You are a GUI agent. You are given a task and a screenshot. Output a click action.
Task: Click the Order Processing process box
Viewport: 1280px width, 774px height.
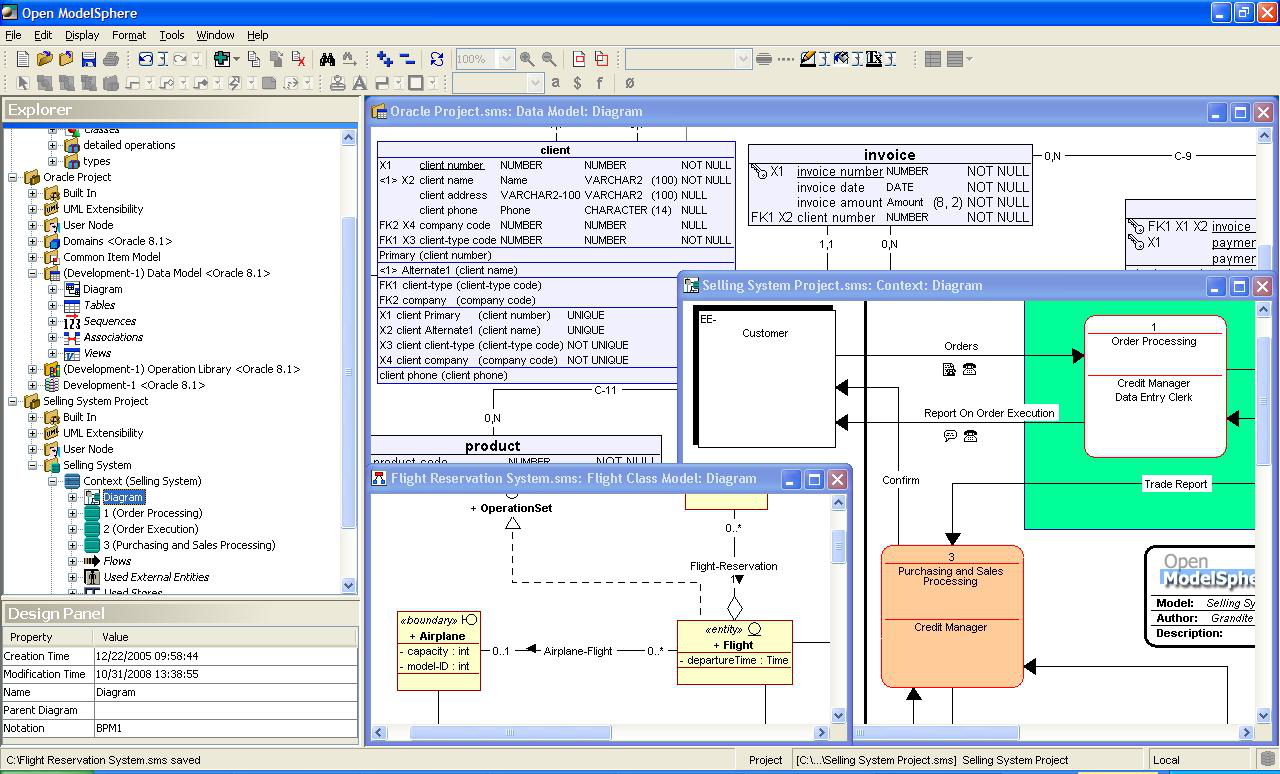click(1154, 386)
